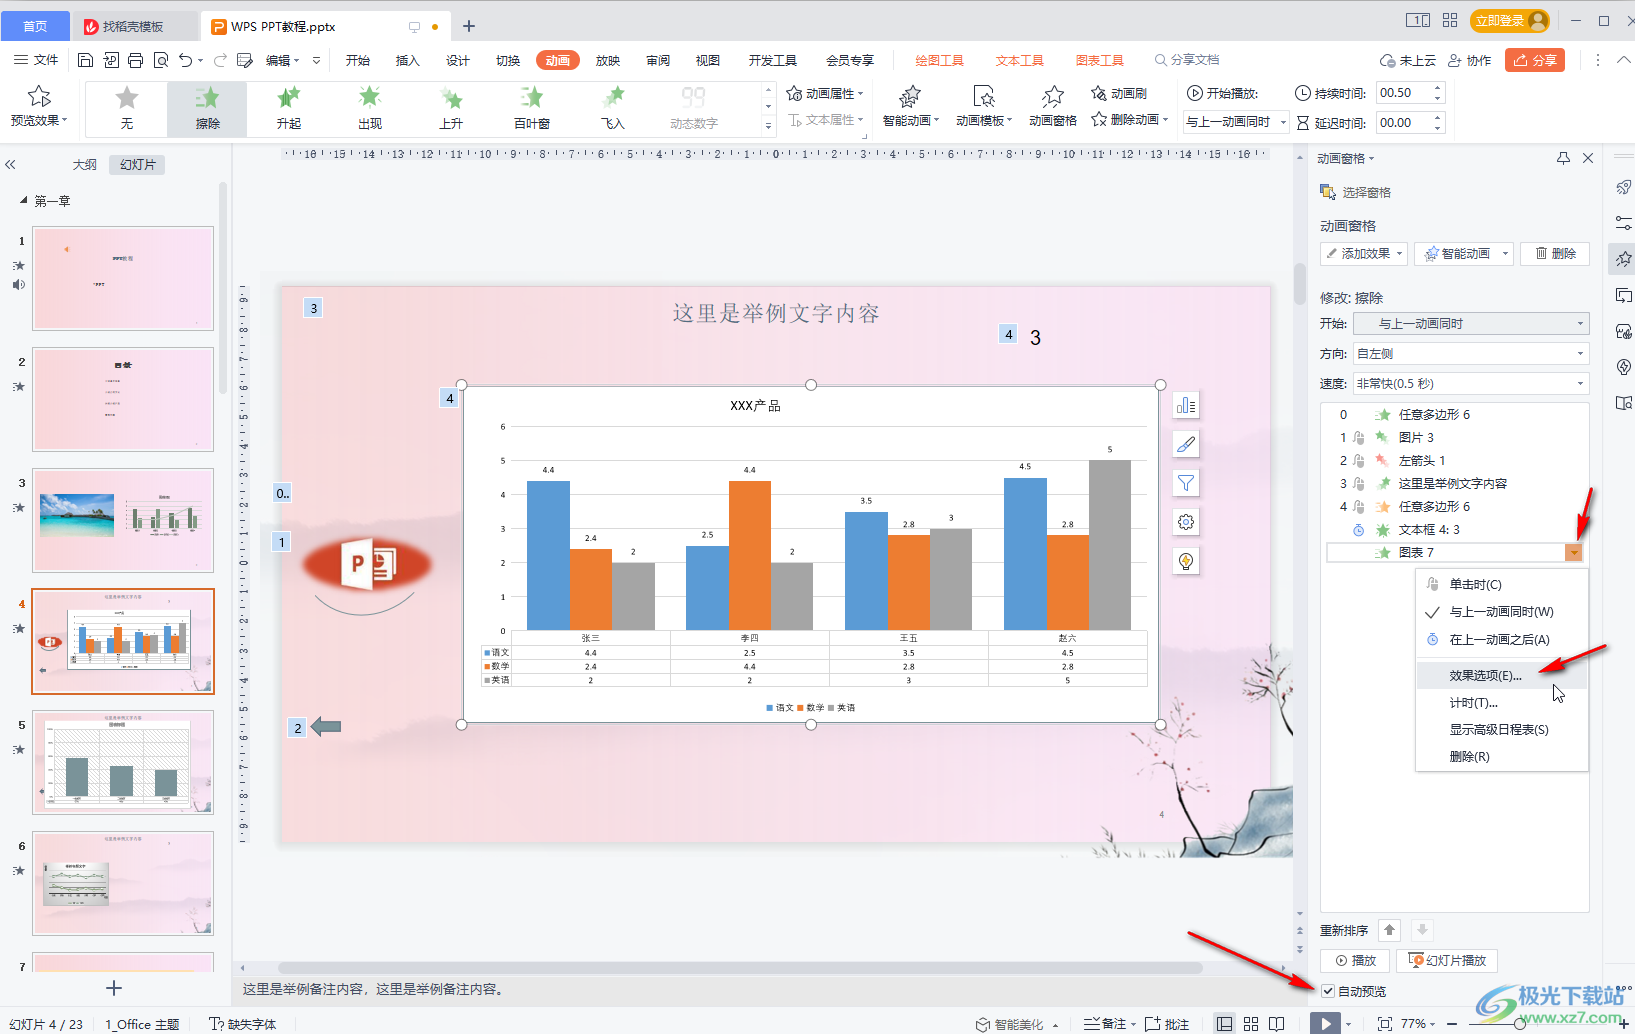Click the chart filter funnel icon
This screenshot has height=1034, width=1635.
[x=1186, y=483]
